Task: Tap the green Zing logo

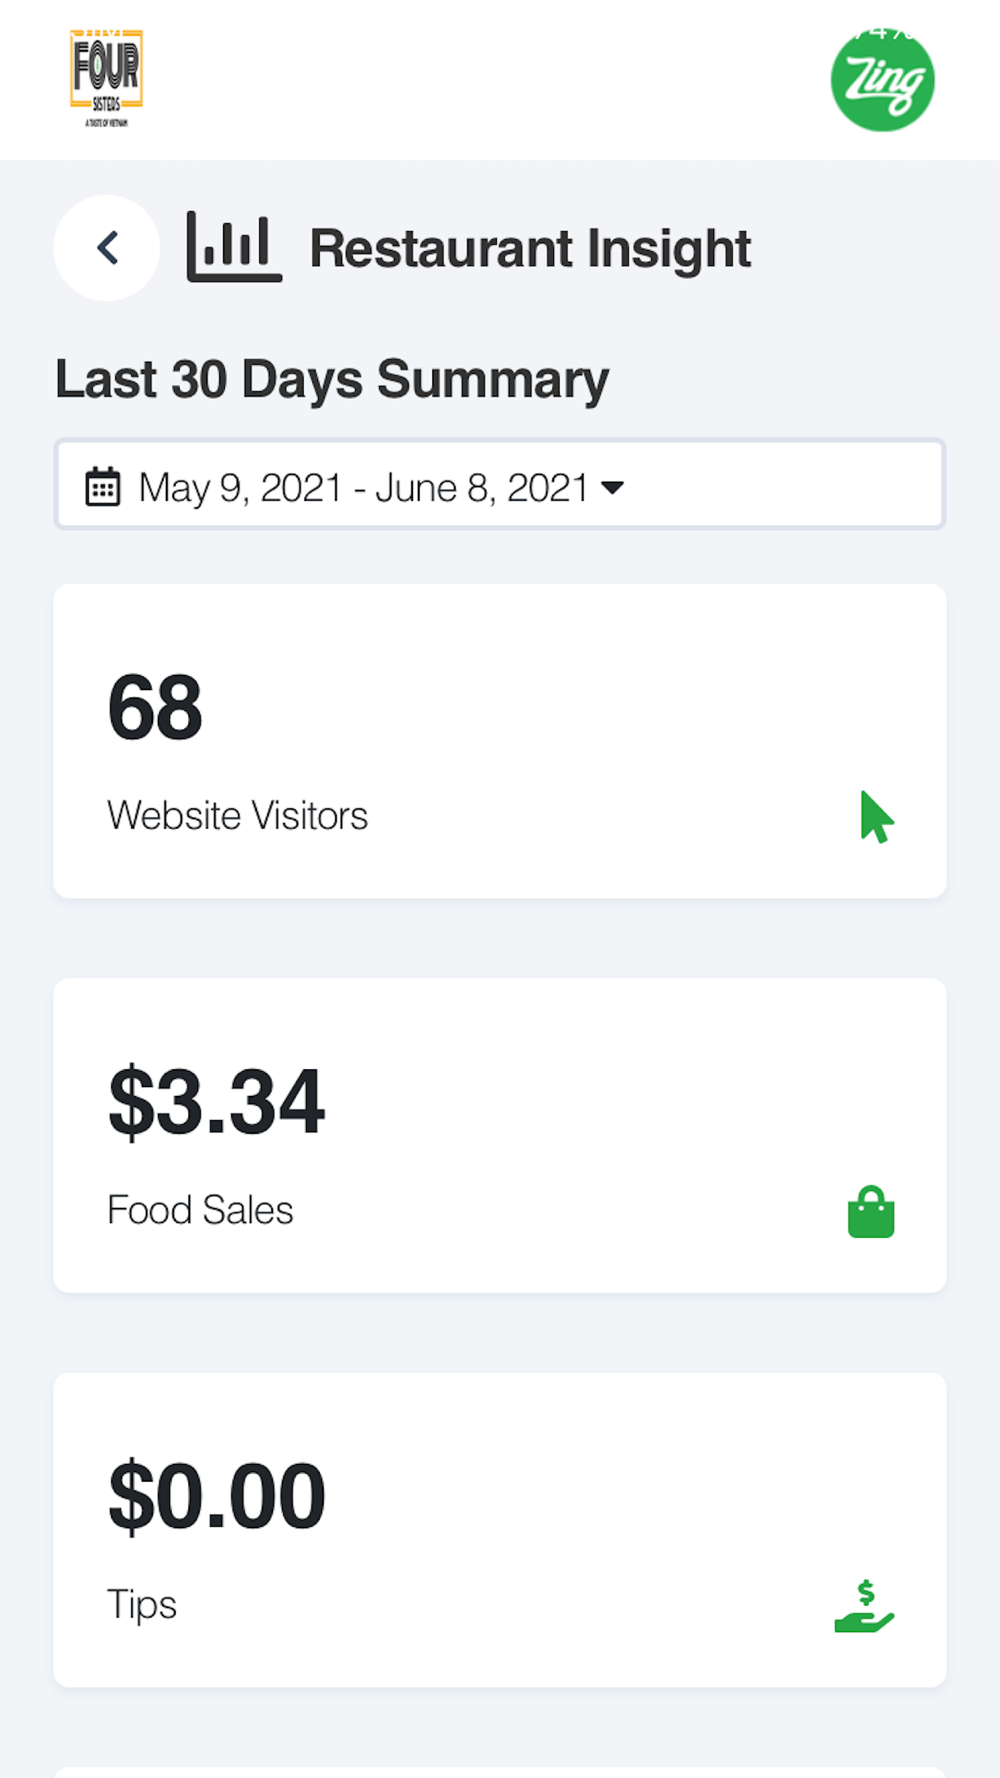Action: [x=882, y=80]
